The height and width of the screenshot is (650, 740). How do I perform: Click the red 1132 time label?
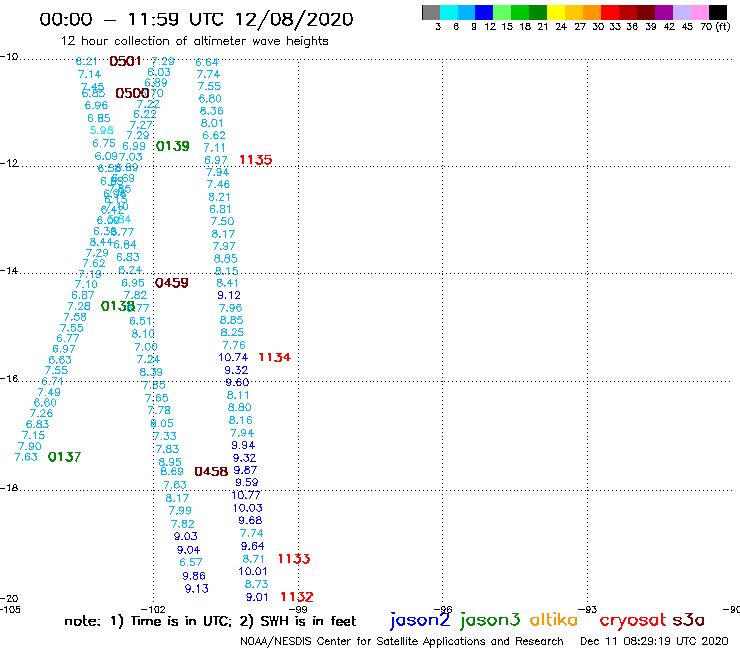tap(297, 597)
